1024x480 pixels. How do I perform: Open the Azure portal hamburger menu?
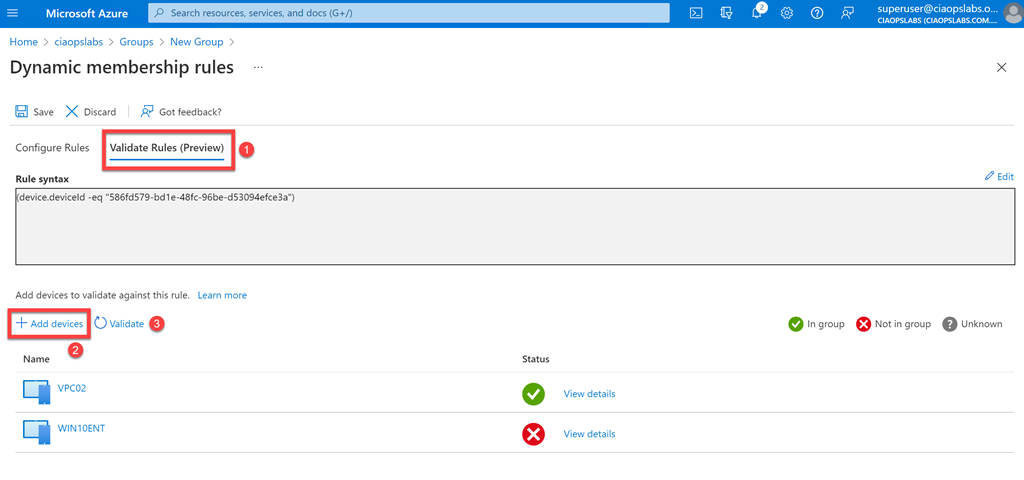tap(13, 12)
